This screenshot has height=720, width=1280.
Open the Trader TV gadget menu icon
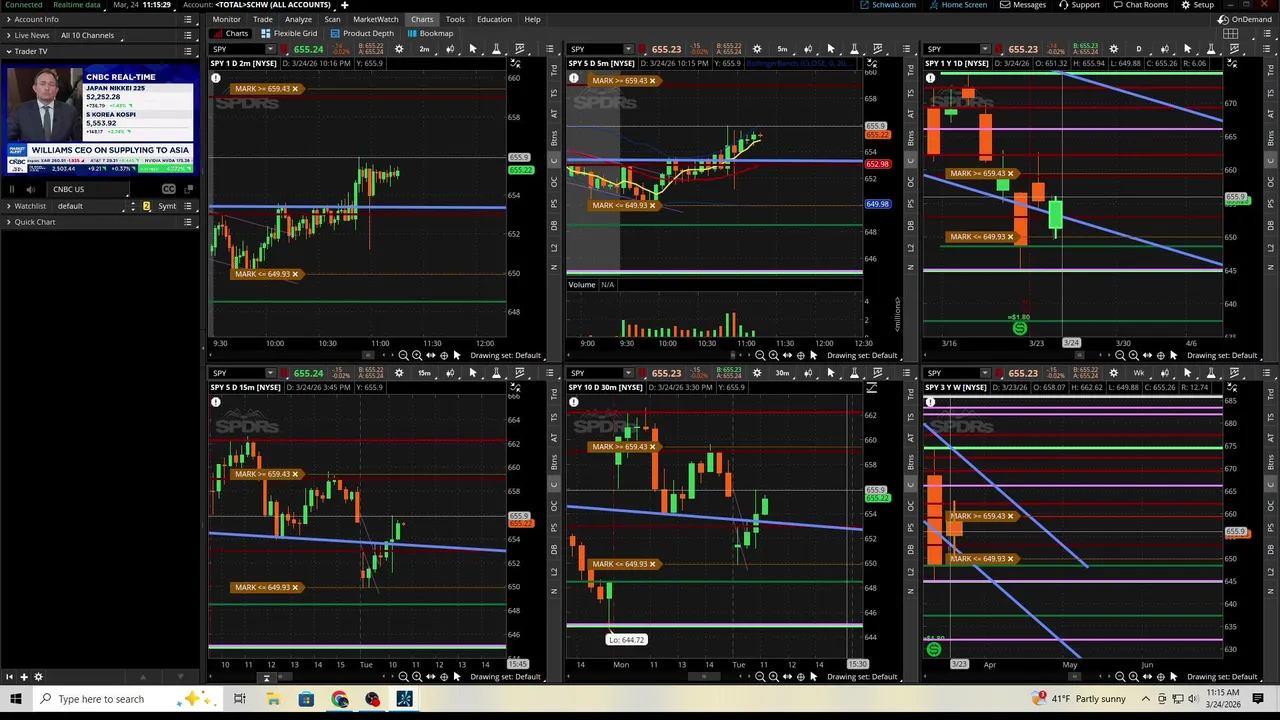pyautogui.click(x=188, y=51)
